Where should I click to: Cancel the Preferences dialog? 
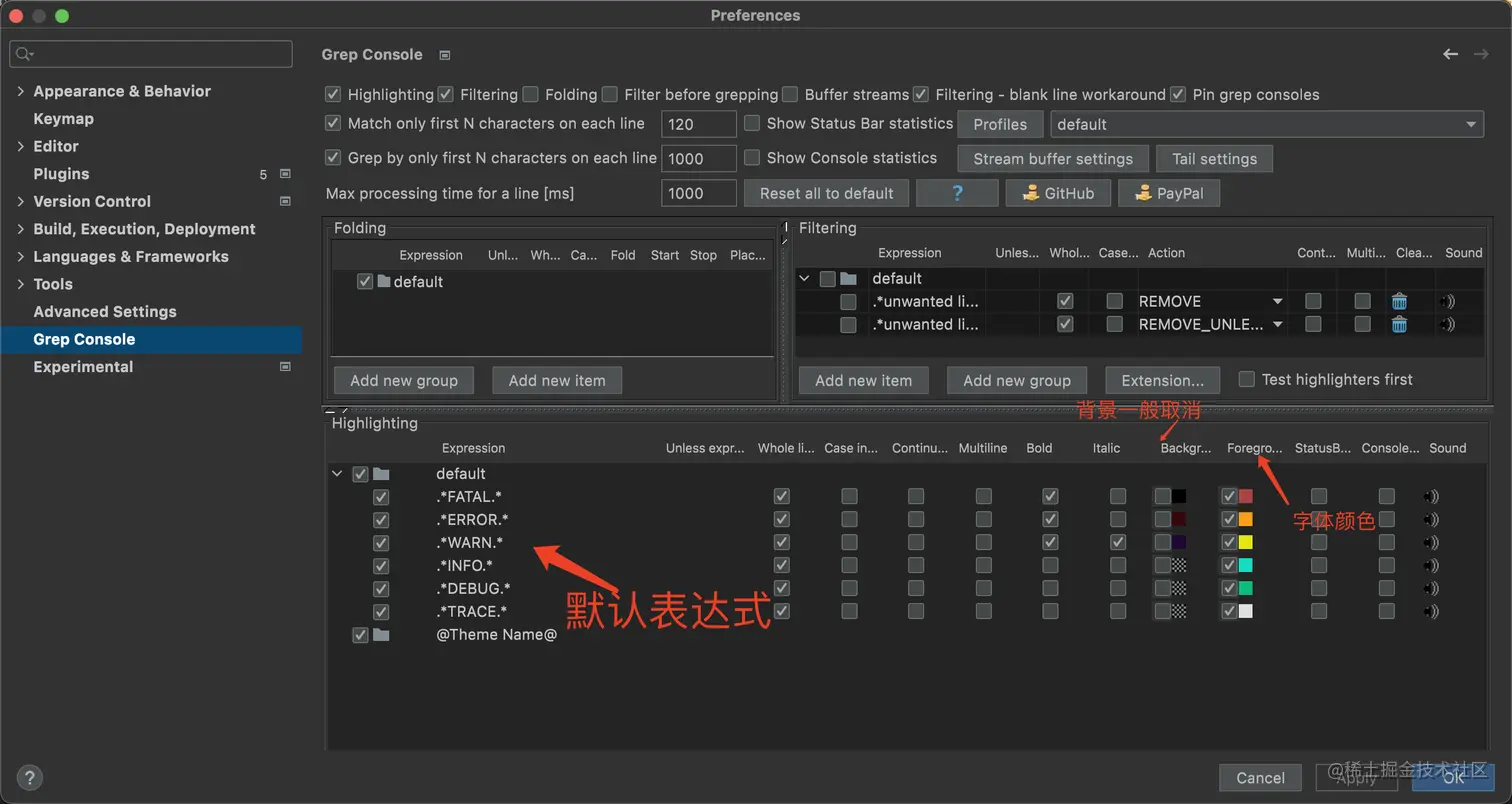point(1260,778)
